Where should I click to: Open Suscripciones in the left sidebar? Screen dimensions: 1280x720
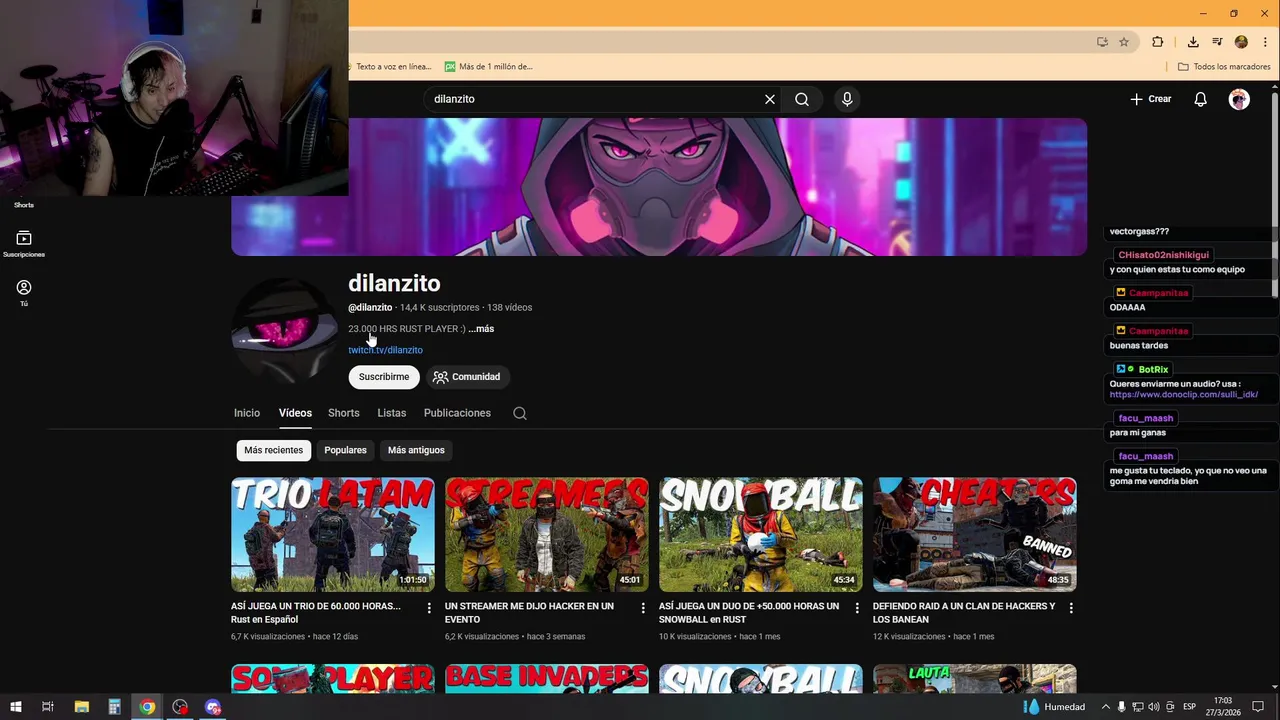click(x=24, y=243)
